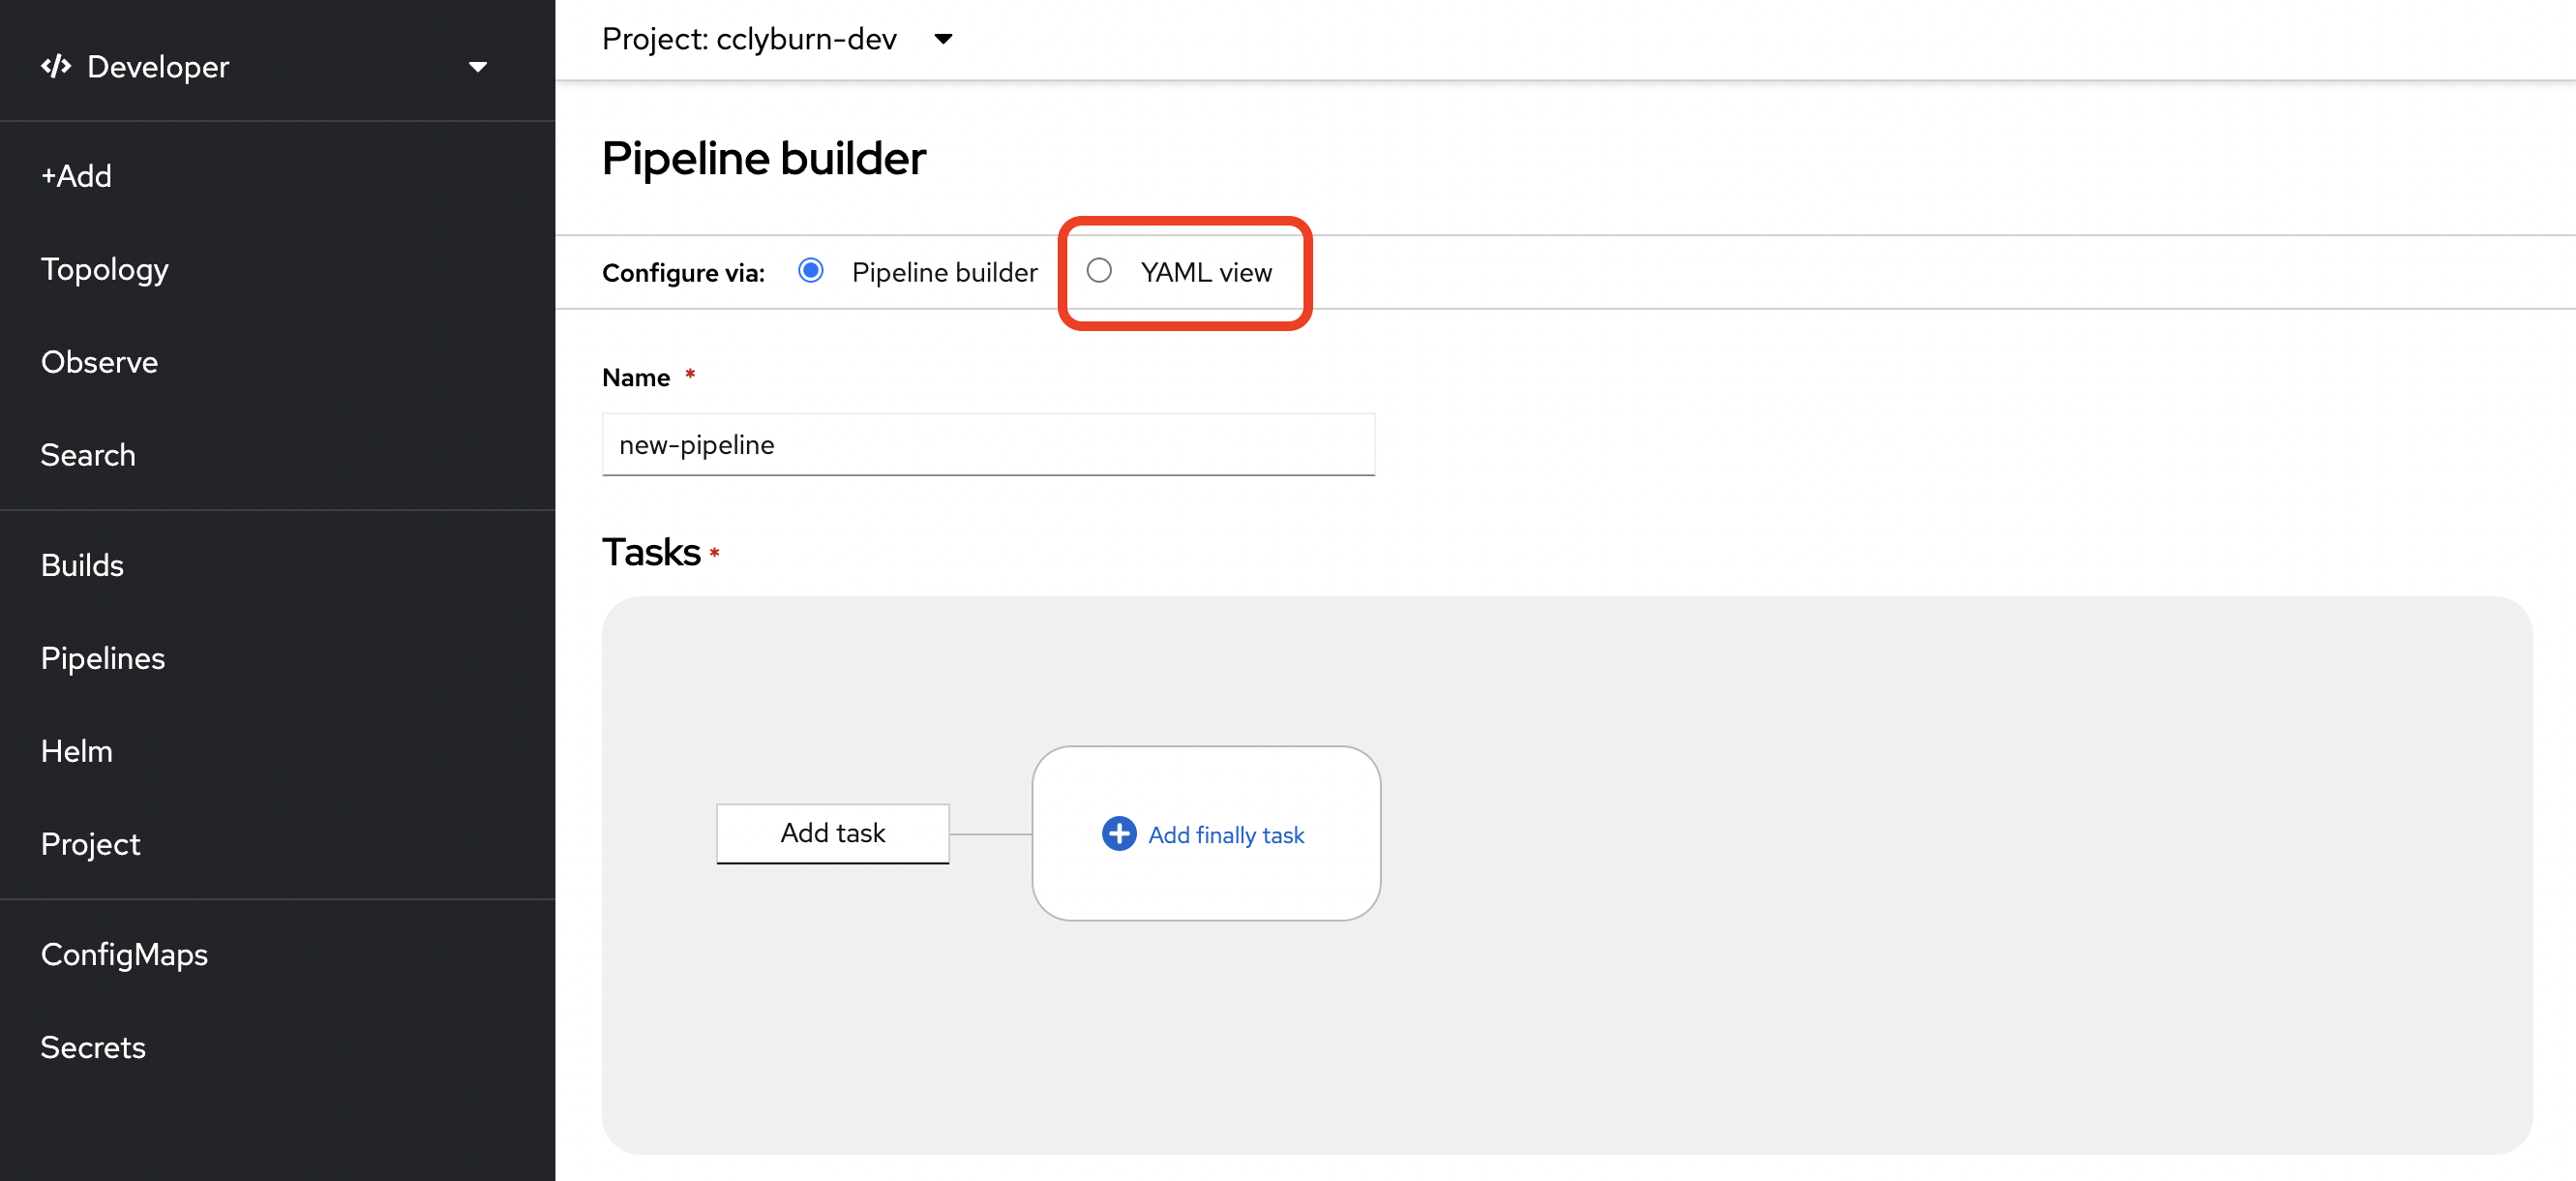Select Project in the sidebar
Screen dimensions: 2576x1181
coord(90,844)
